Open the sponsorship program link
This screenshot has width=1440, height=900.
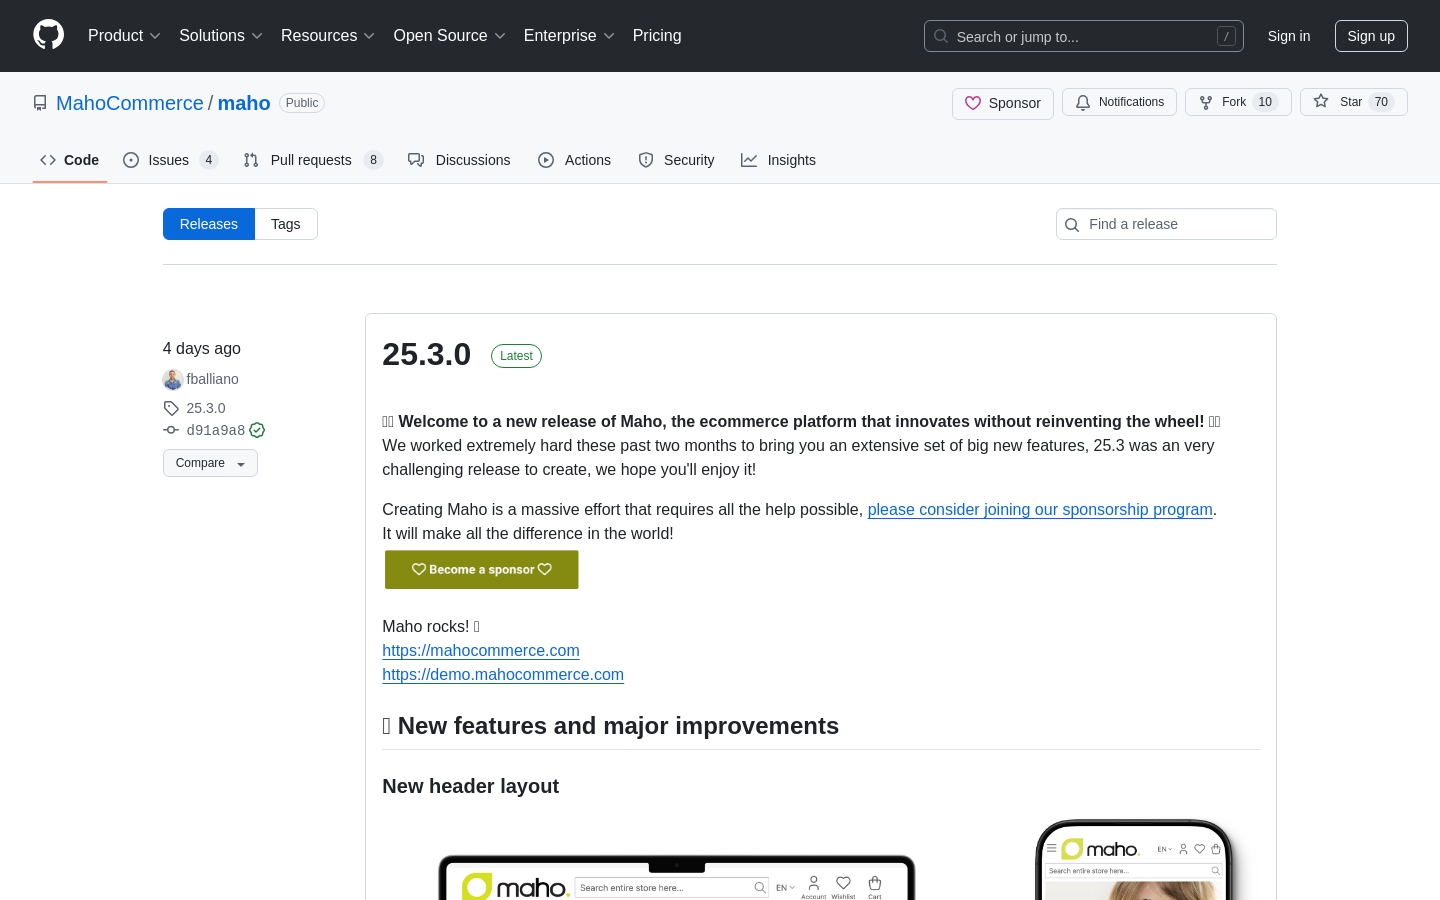(x=1040, y=509)
